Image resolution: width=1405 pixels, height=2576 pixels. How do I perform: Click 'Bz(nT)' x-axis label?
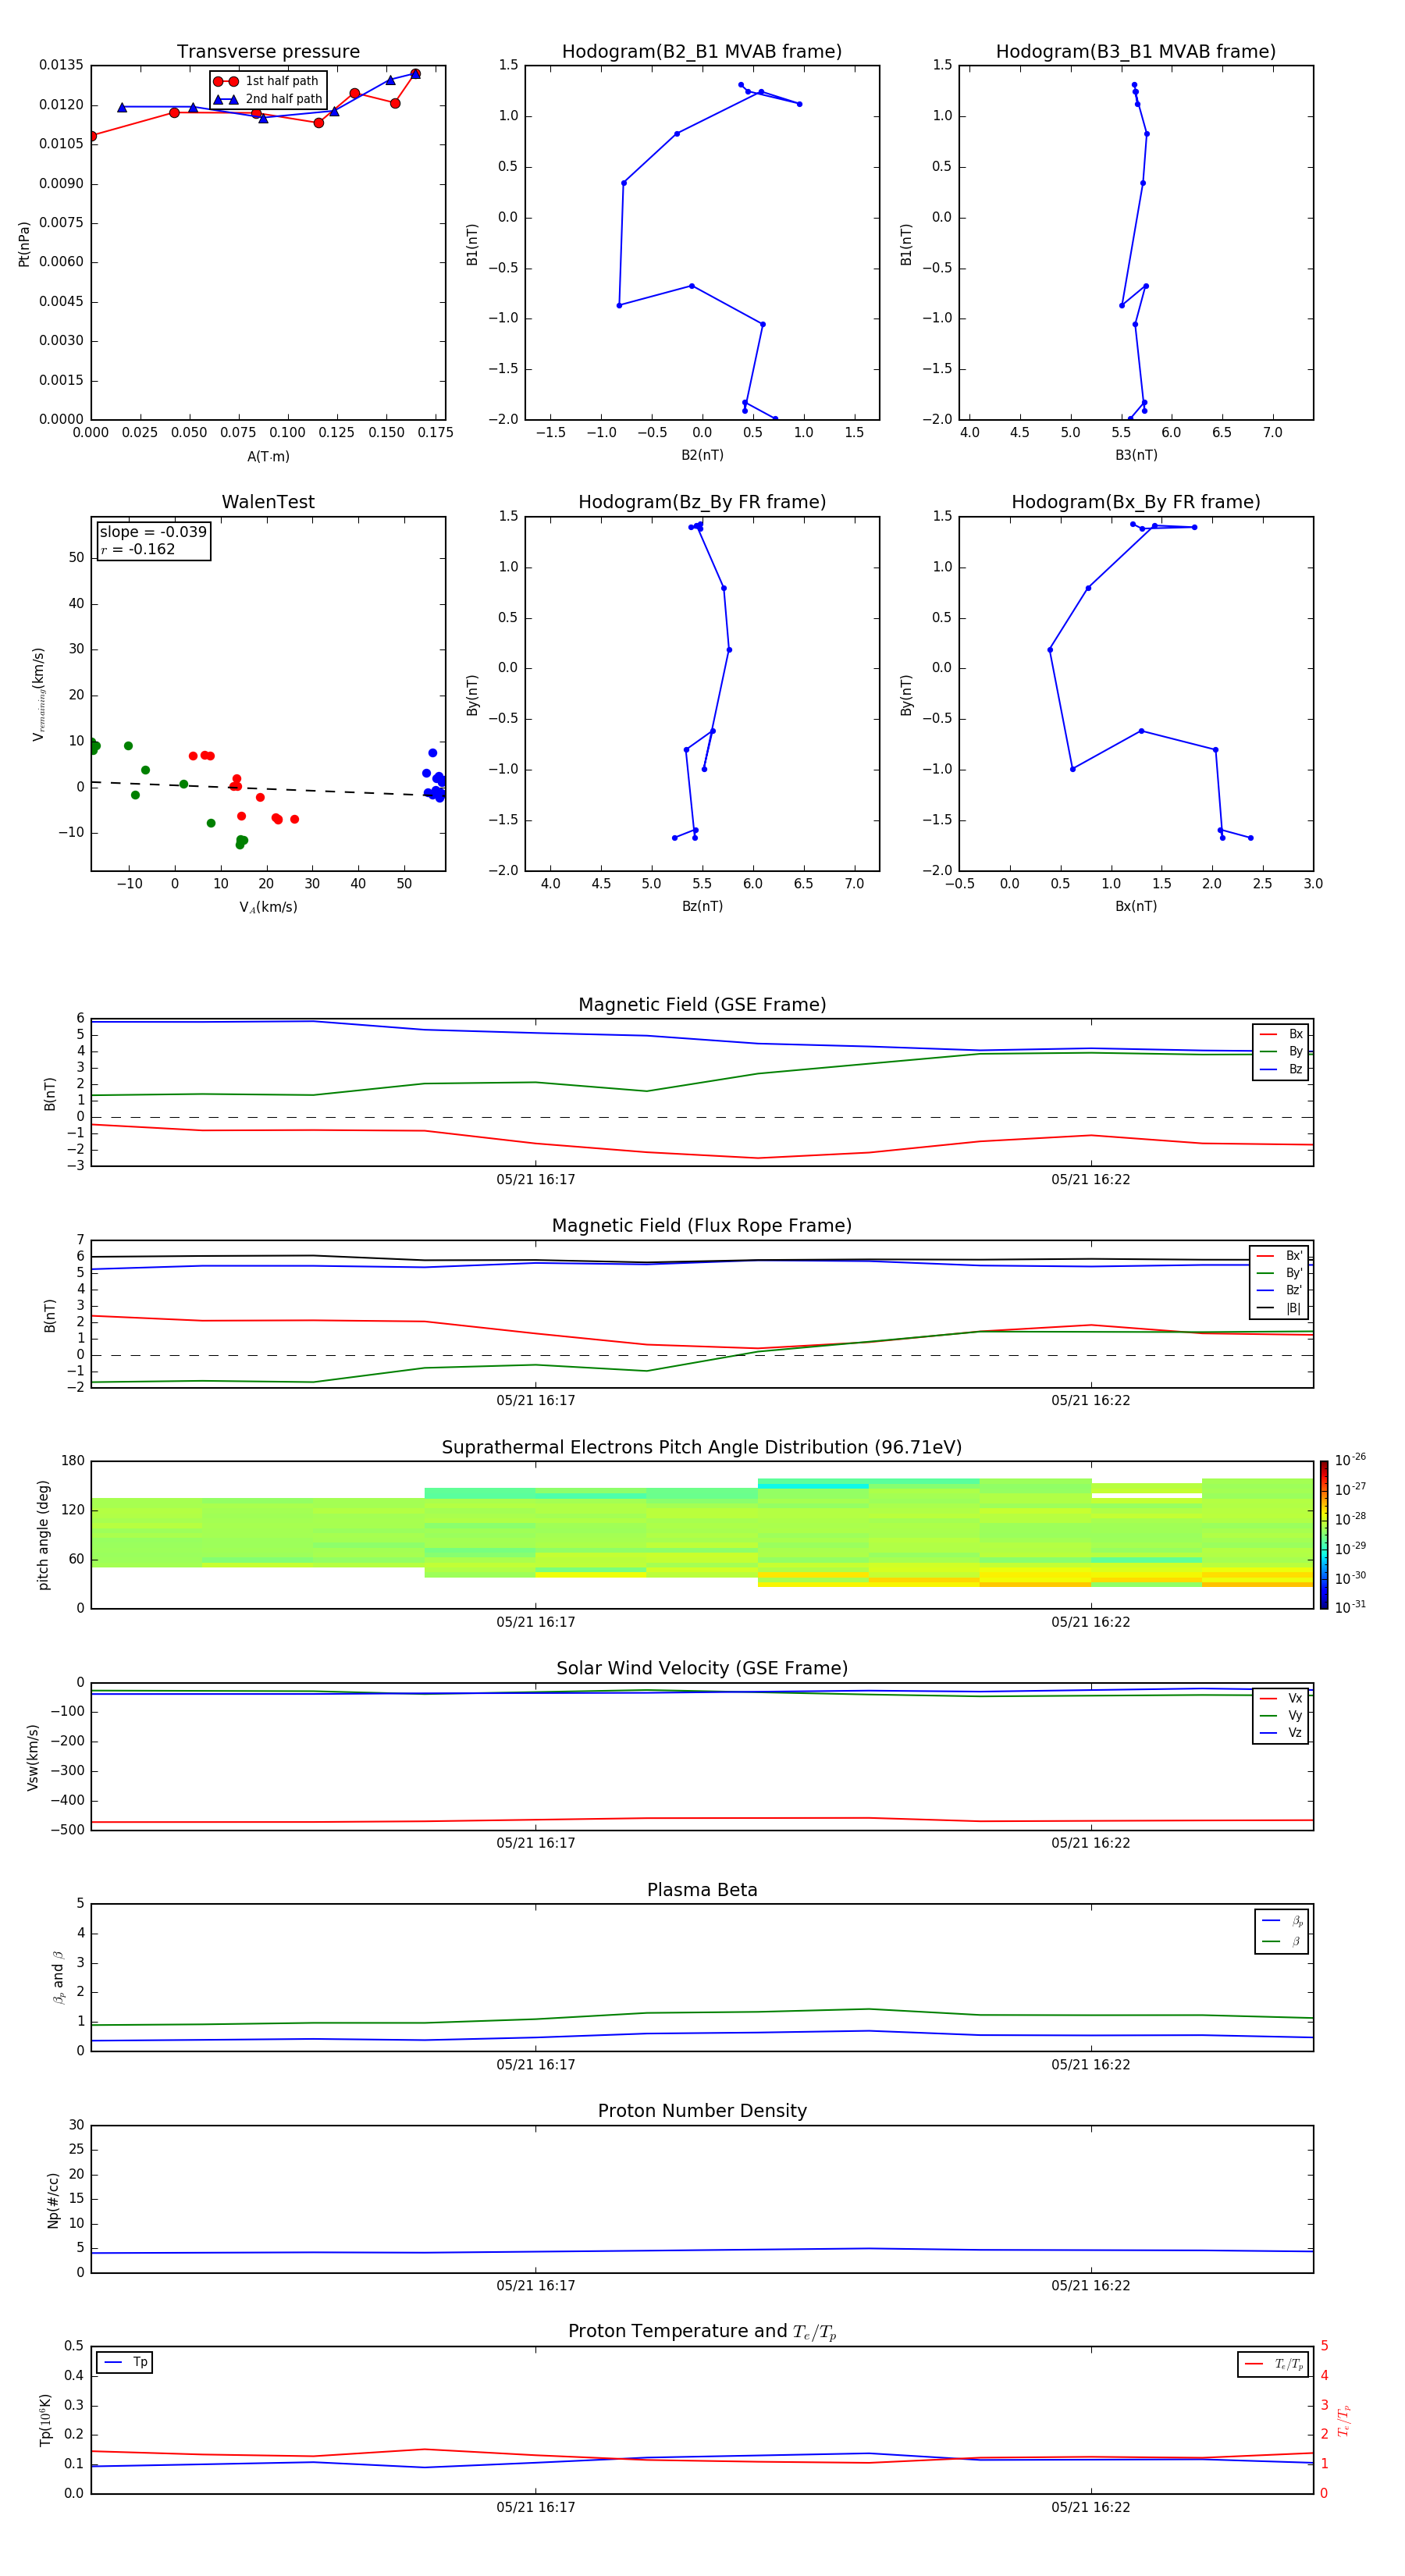tap(702, 906)
